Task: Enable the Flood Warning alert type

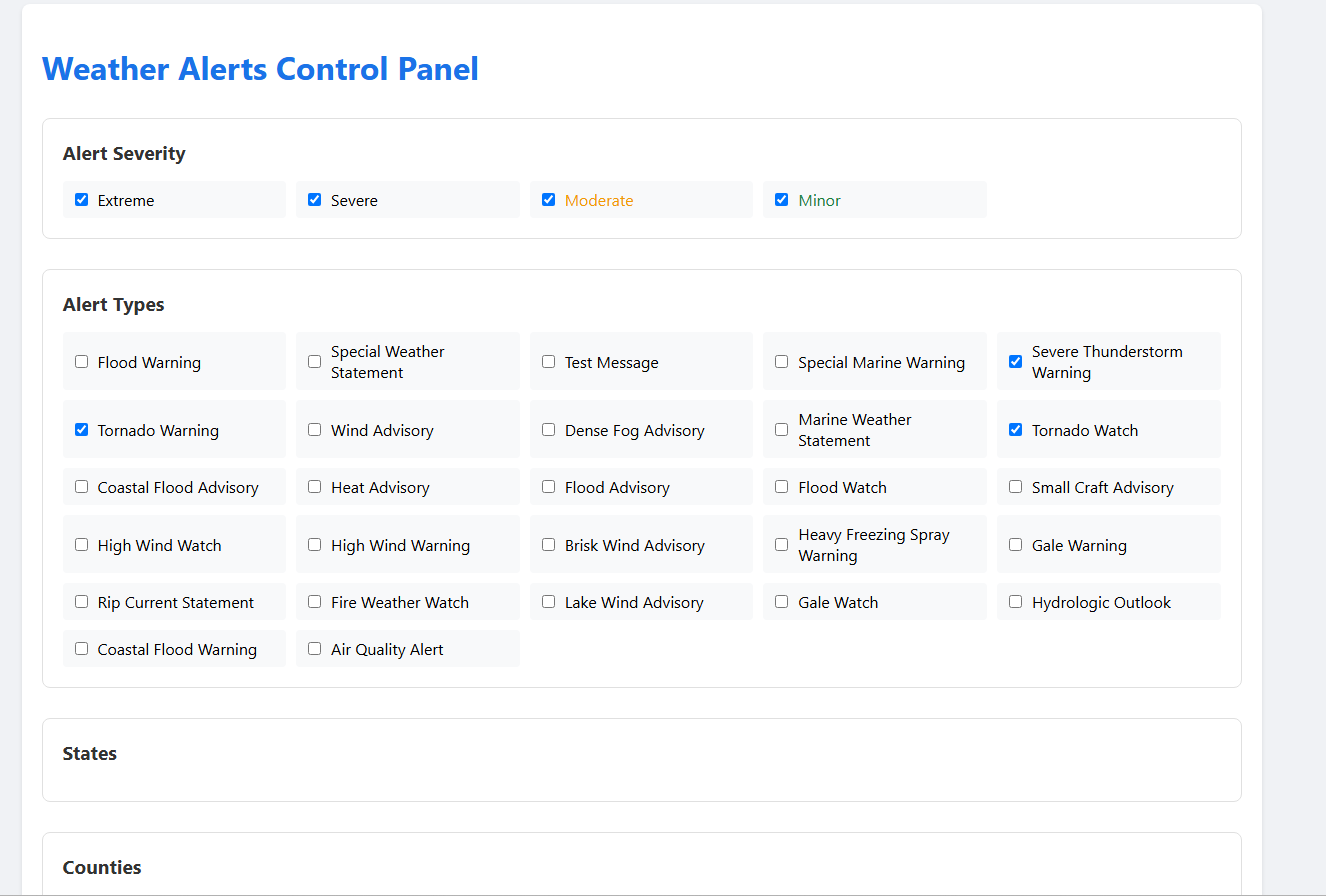Action: [82, 362]
